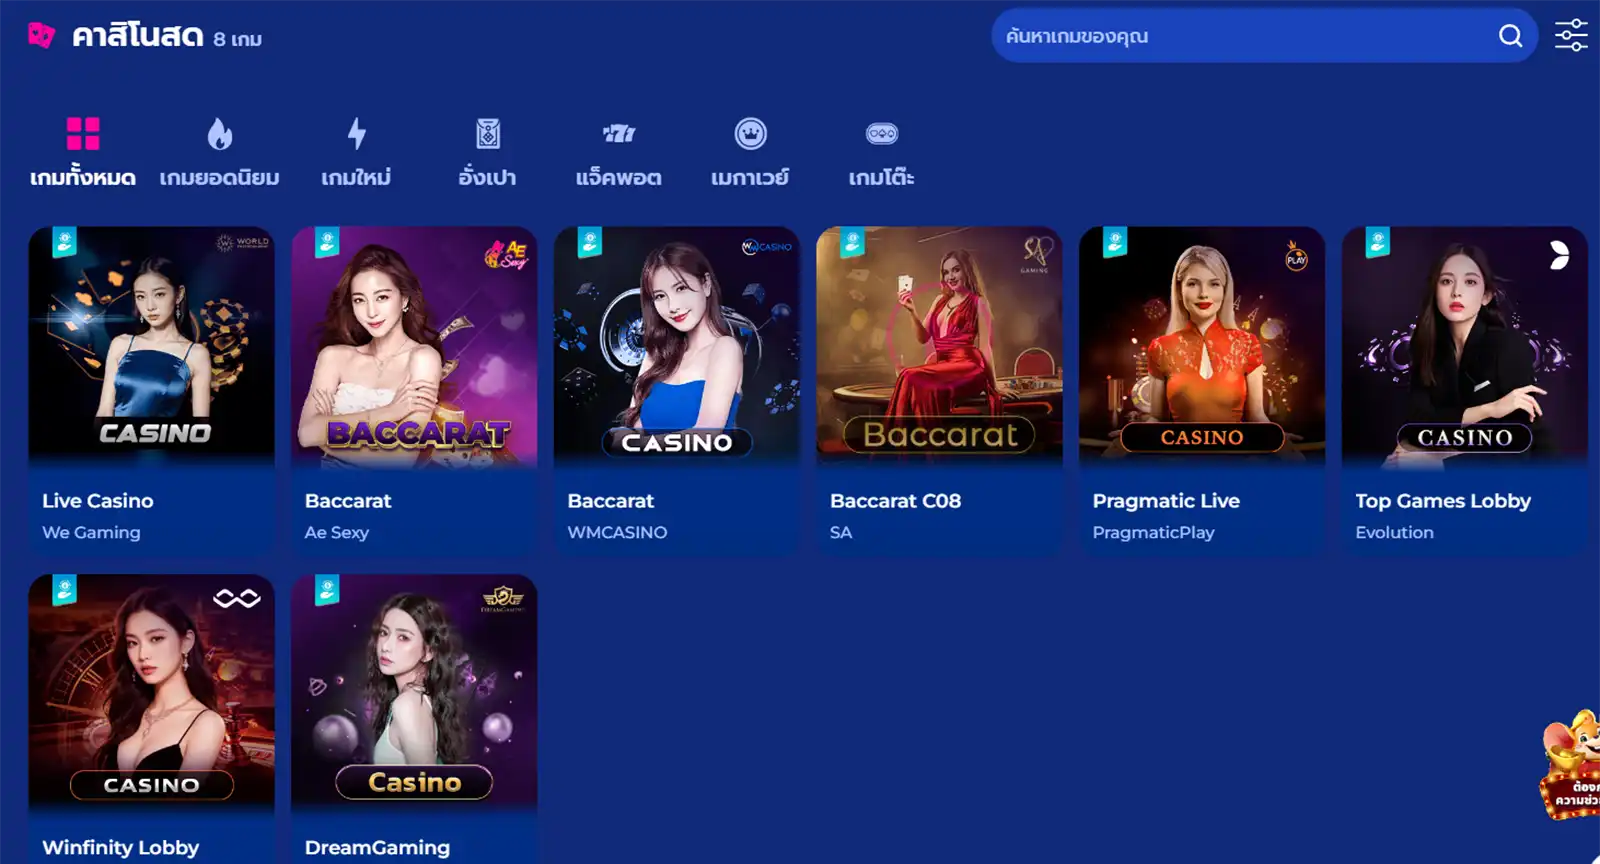Open the filter settings sliders icon
Viewport: 1600px width, 864px height.
tap(1571, 36)
